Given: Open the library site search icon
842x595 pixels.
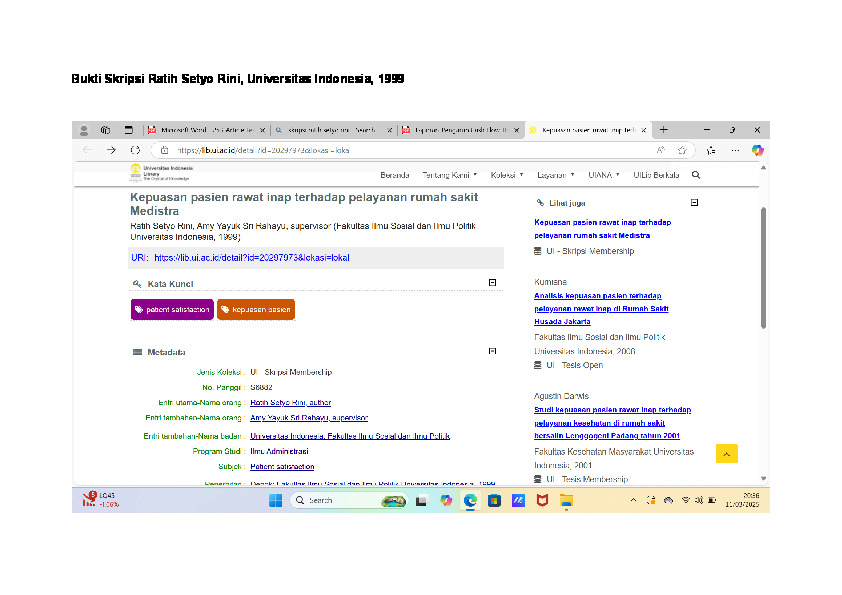Looking at the screenshot, I should tap(696, 175).
